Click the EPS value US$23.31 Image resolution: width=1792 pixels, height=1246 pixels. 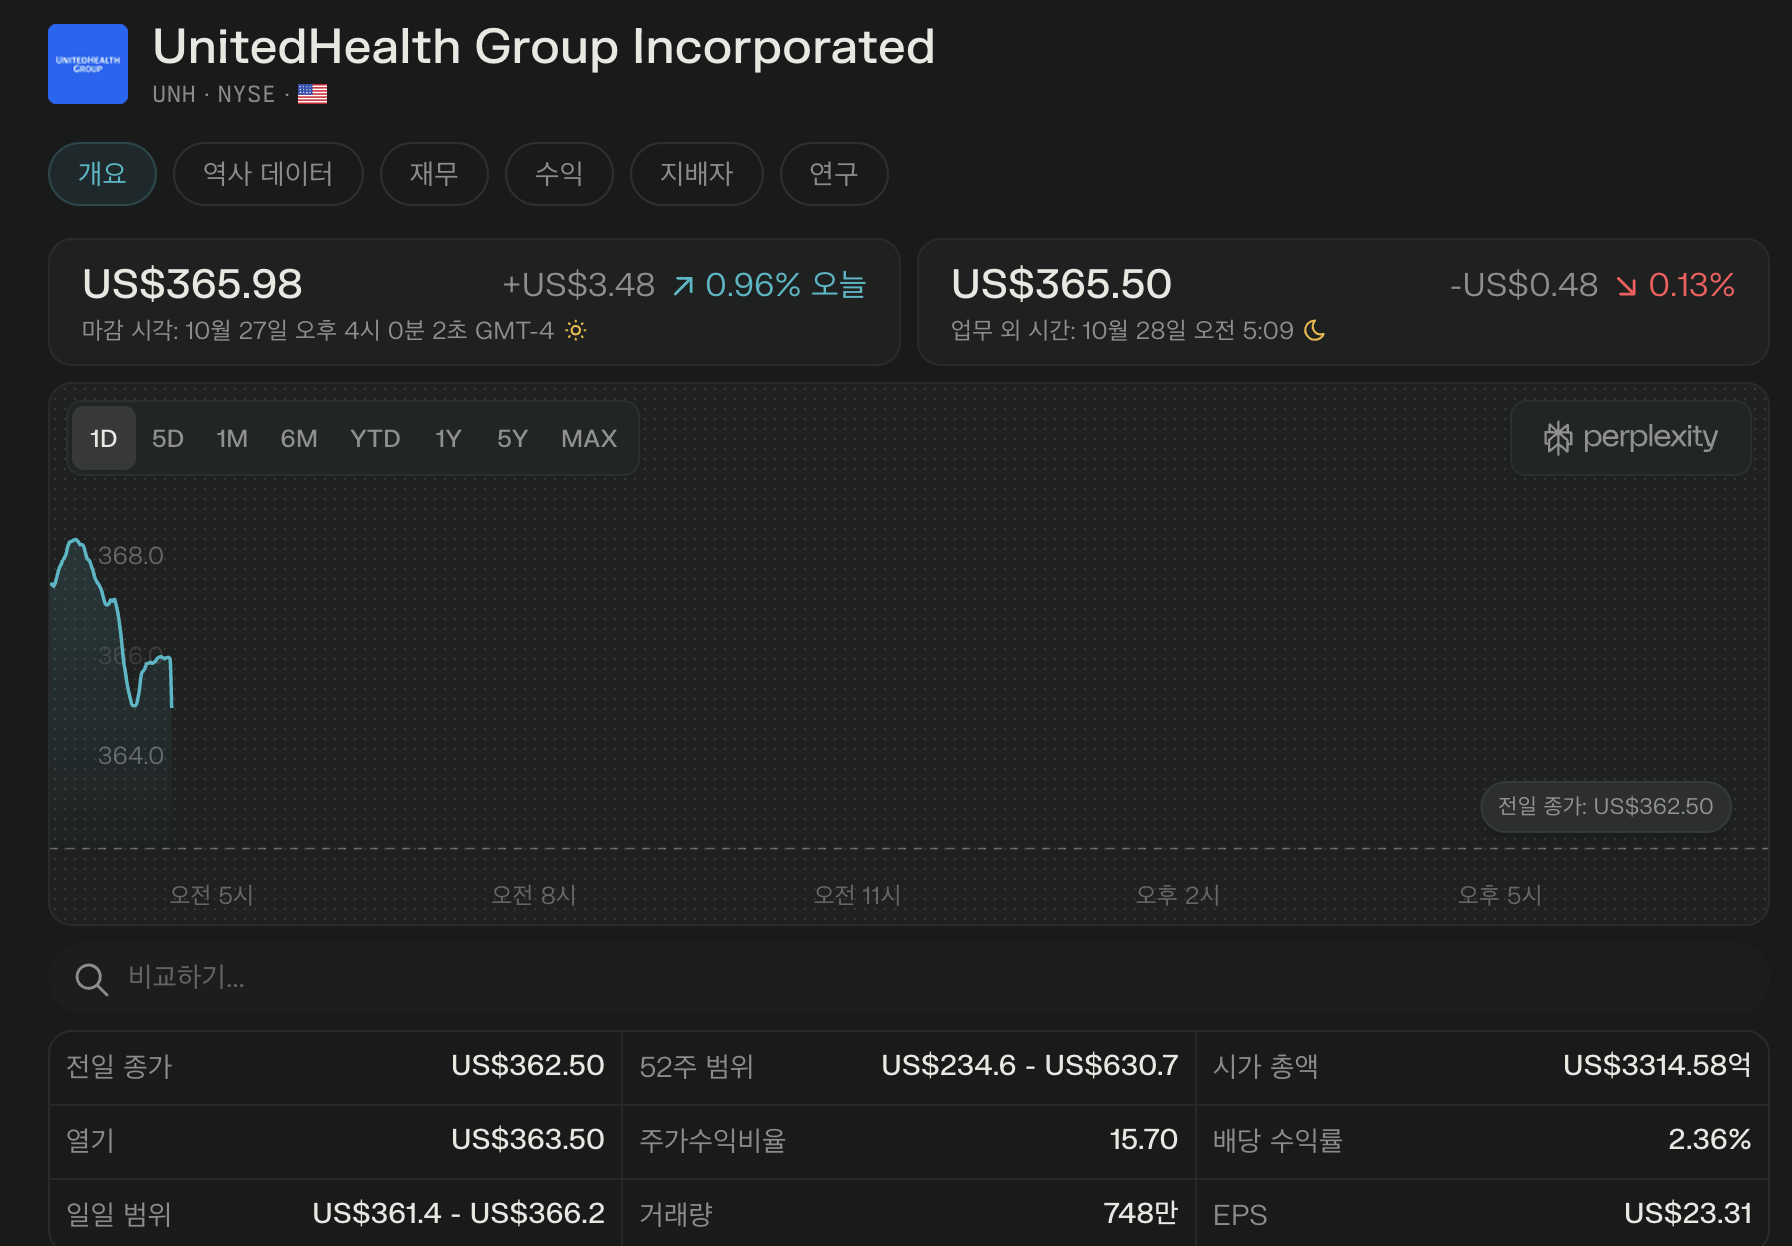(1687, 1214)
